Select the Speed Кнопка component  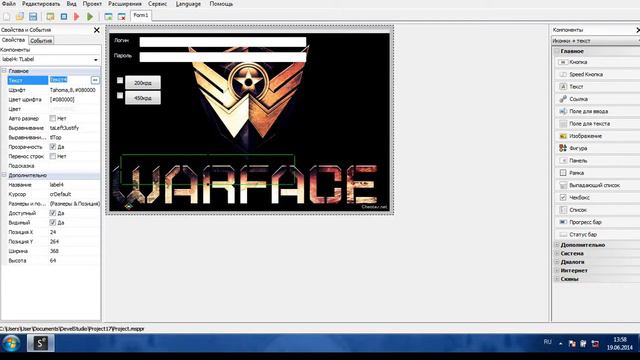tap(597, 74)
